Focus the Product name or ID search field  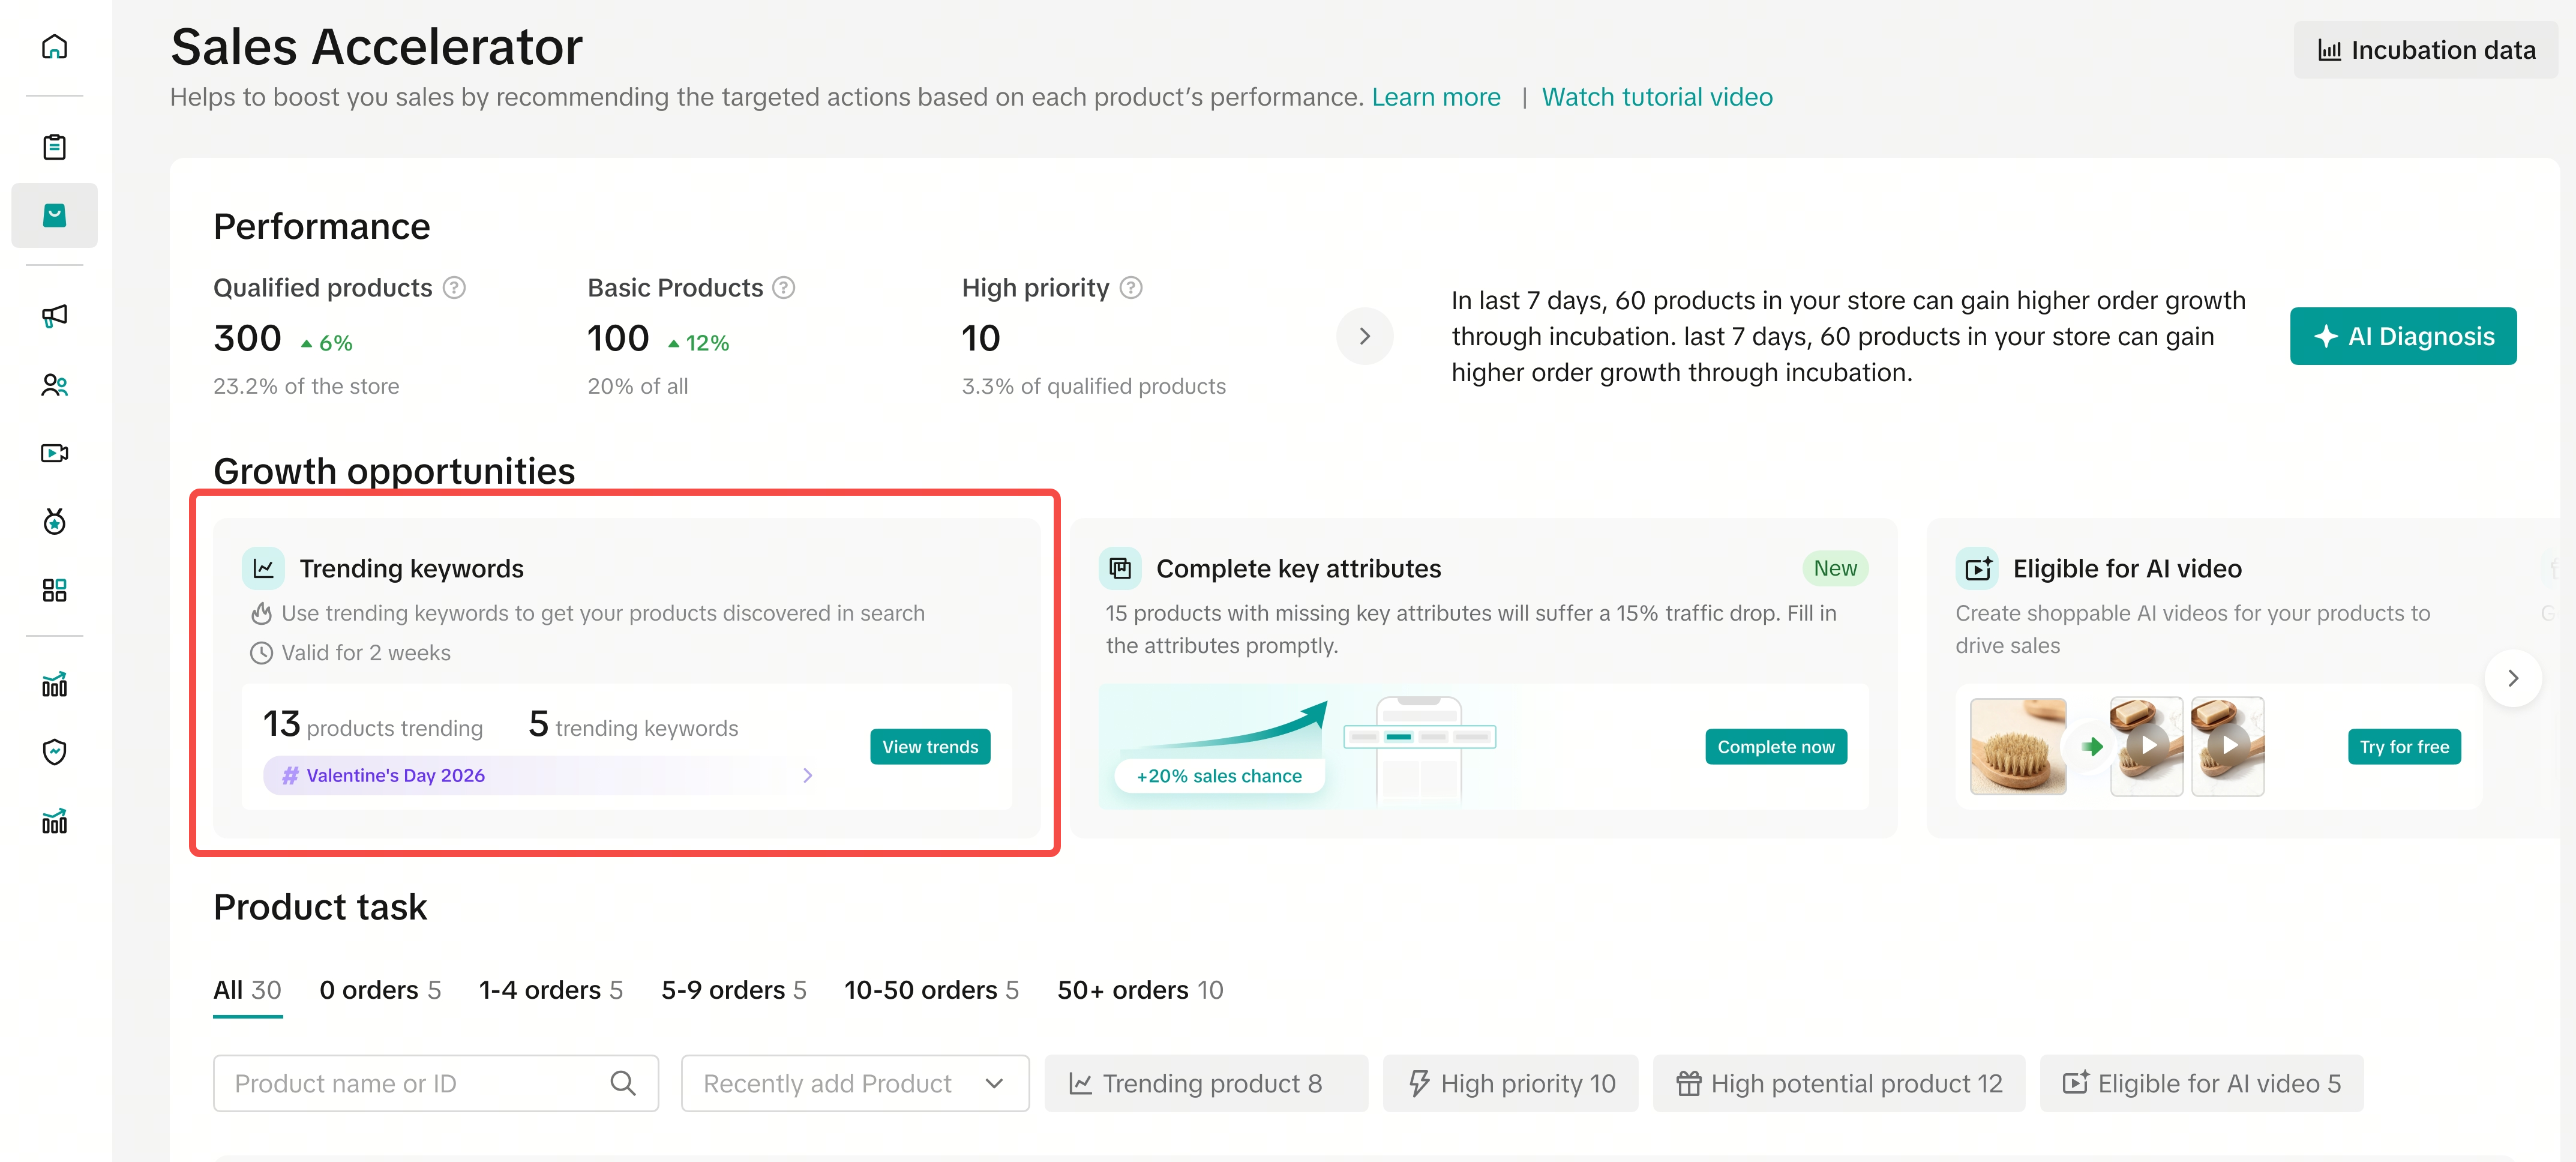436,1083
